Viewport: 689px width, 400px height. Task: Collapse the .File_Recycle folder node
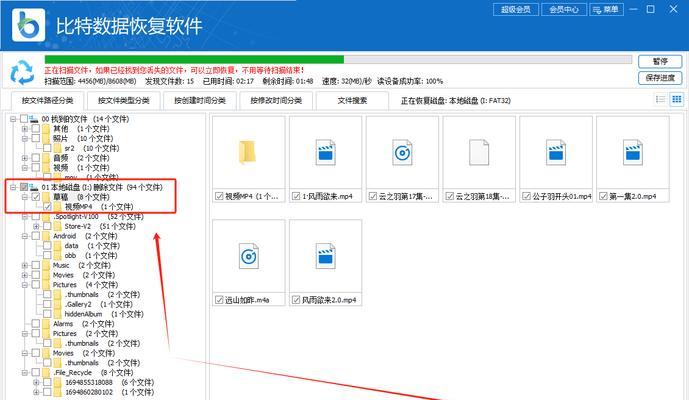point(25,373)
